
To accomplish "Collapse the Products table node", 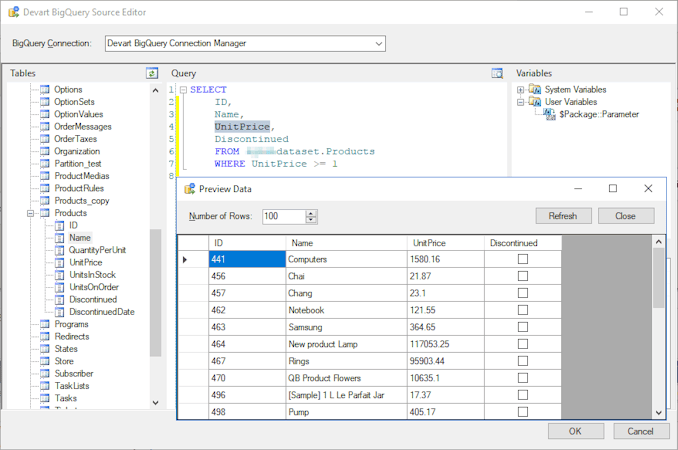I will (x=31, y=213).
